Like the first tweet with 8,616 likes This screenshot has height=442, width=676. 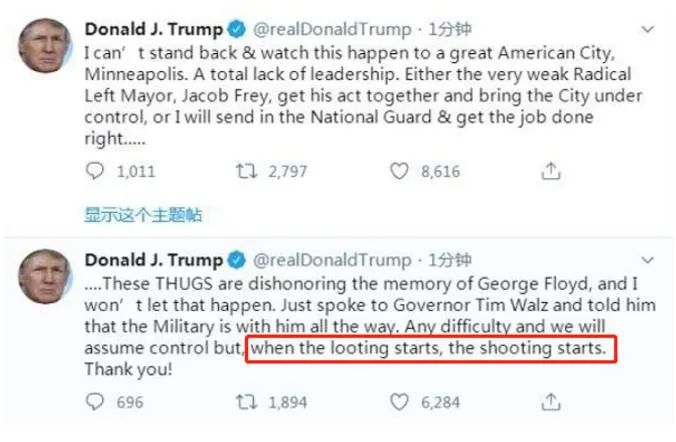399,171
